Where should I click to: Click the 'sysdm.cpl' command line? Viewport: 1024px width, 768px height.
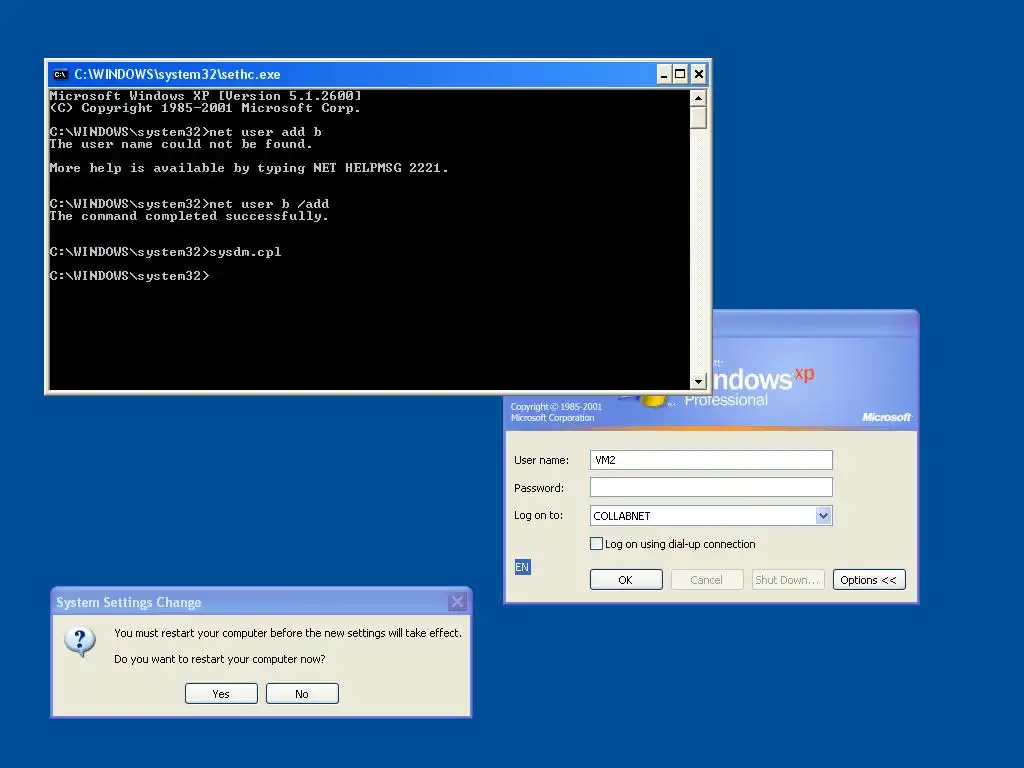[165, 252]
